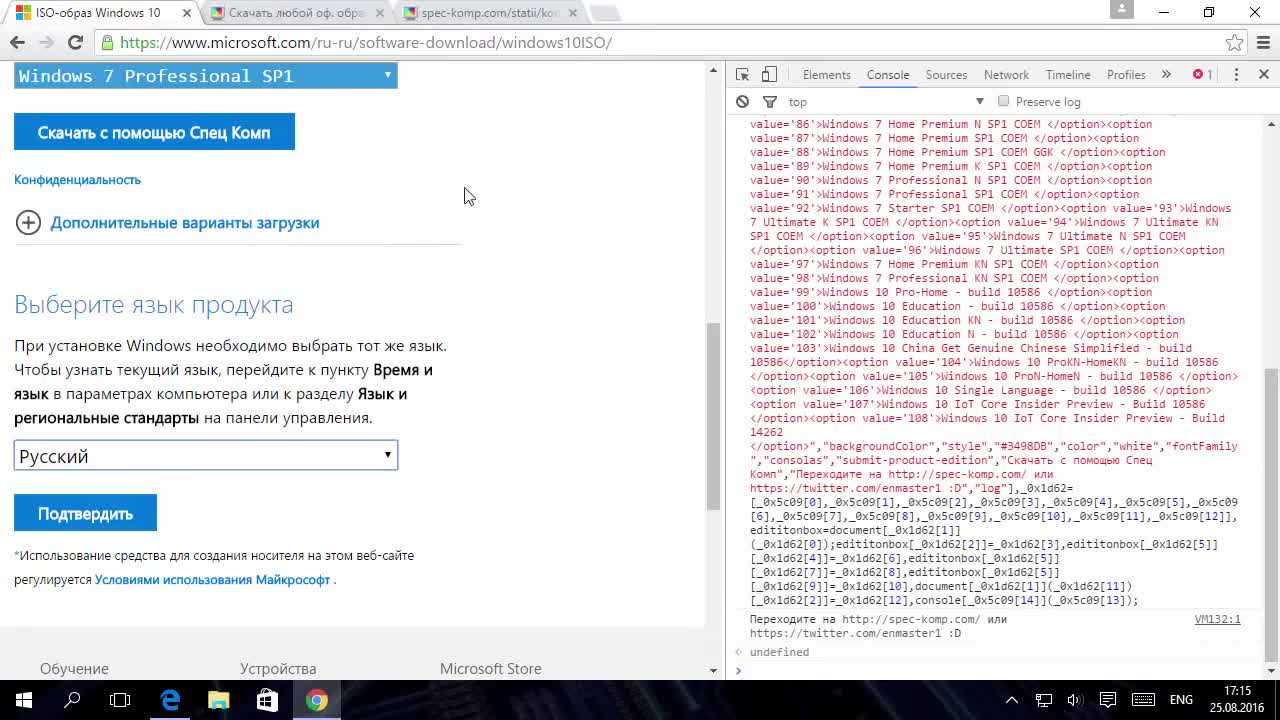
Task: Click the new tab button
Action: [x=605, y=13]
